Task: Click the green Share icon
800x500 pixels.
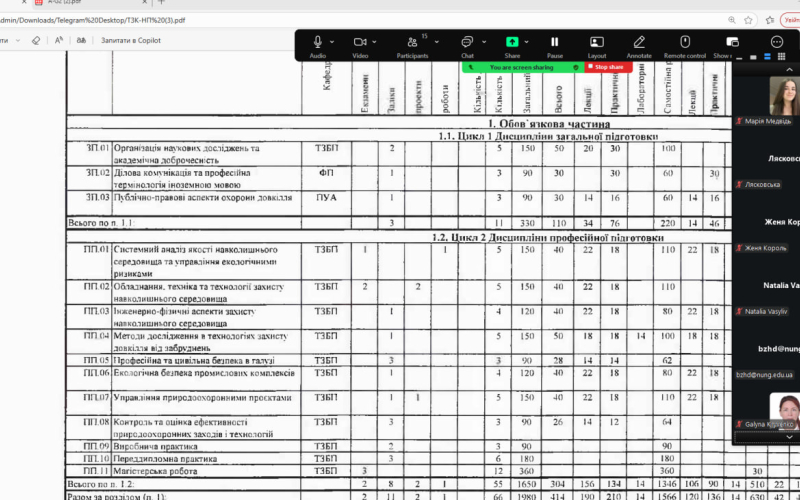Action: coord(511,42)
